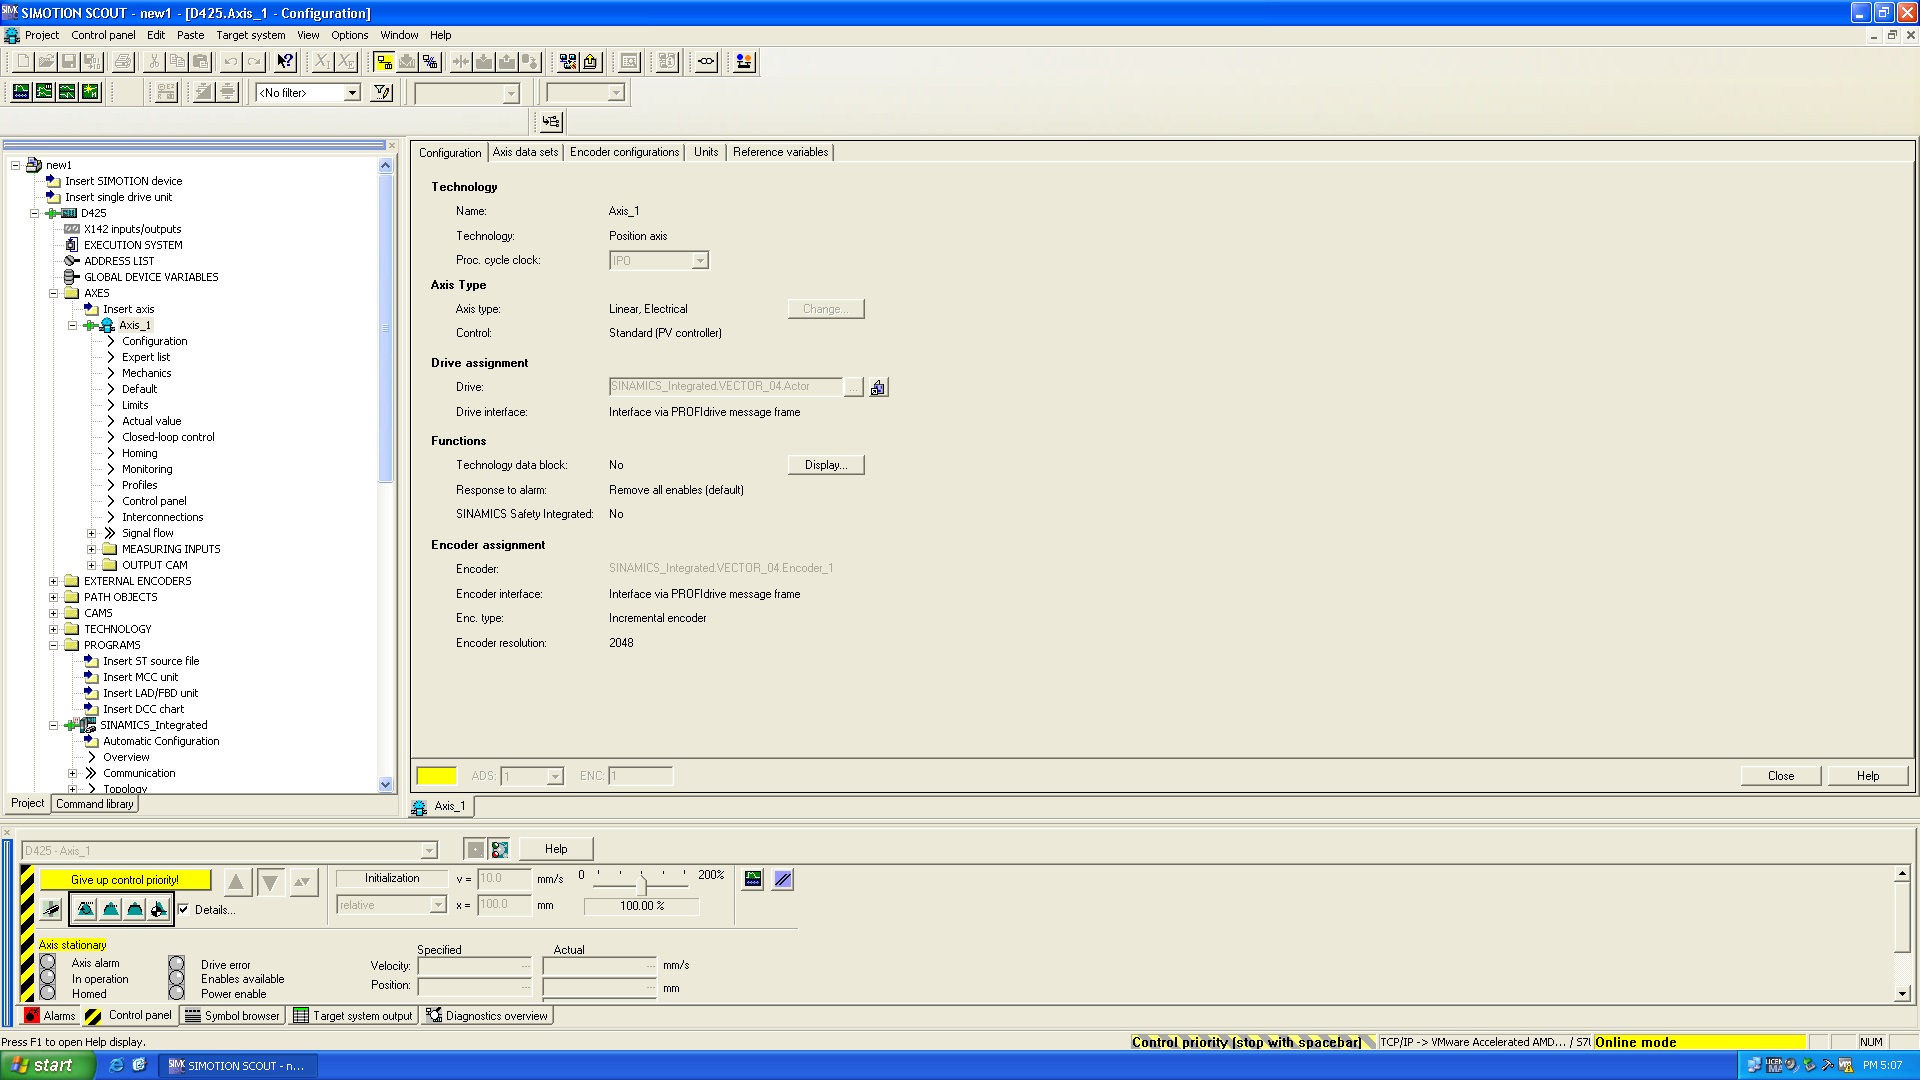Click the context help arrow icon

point(285,62)
